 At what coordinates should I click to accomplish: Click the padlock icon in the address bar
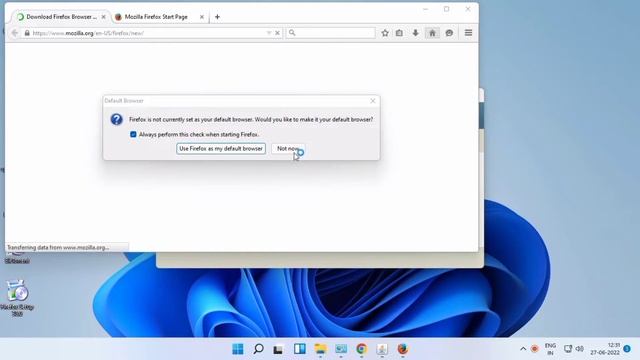pyautogui.click(x=27, y=33)
